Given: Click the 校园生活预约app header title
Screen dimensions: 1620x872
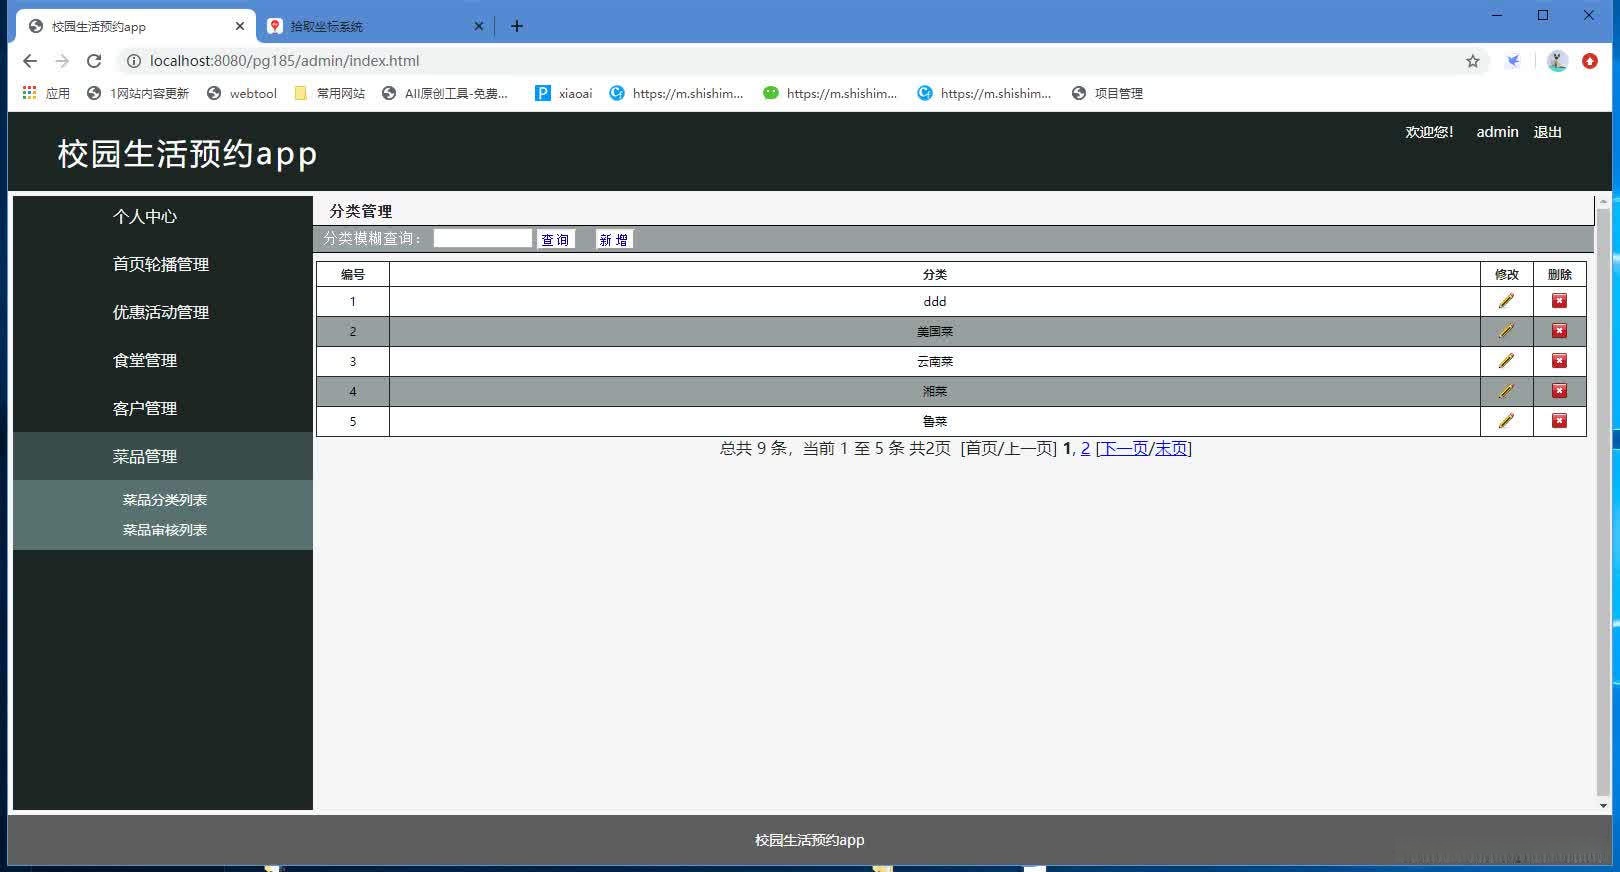Looking at the screenshot, I should click(187, 153).
